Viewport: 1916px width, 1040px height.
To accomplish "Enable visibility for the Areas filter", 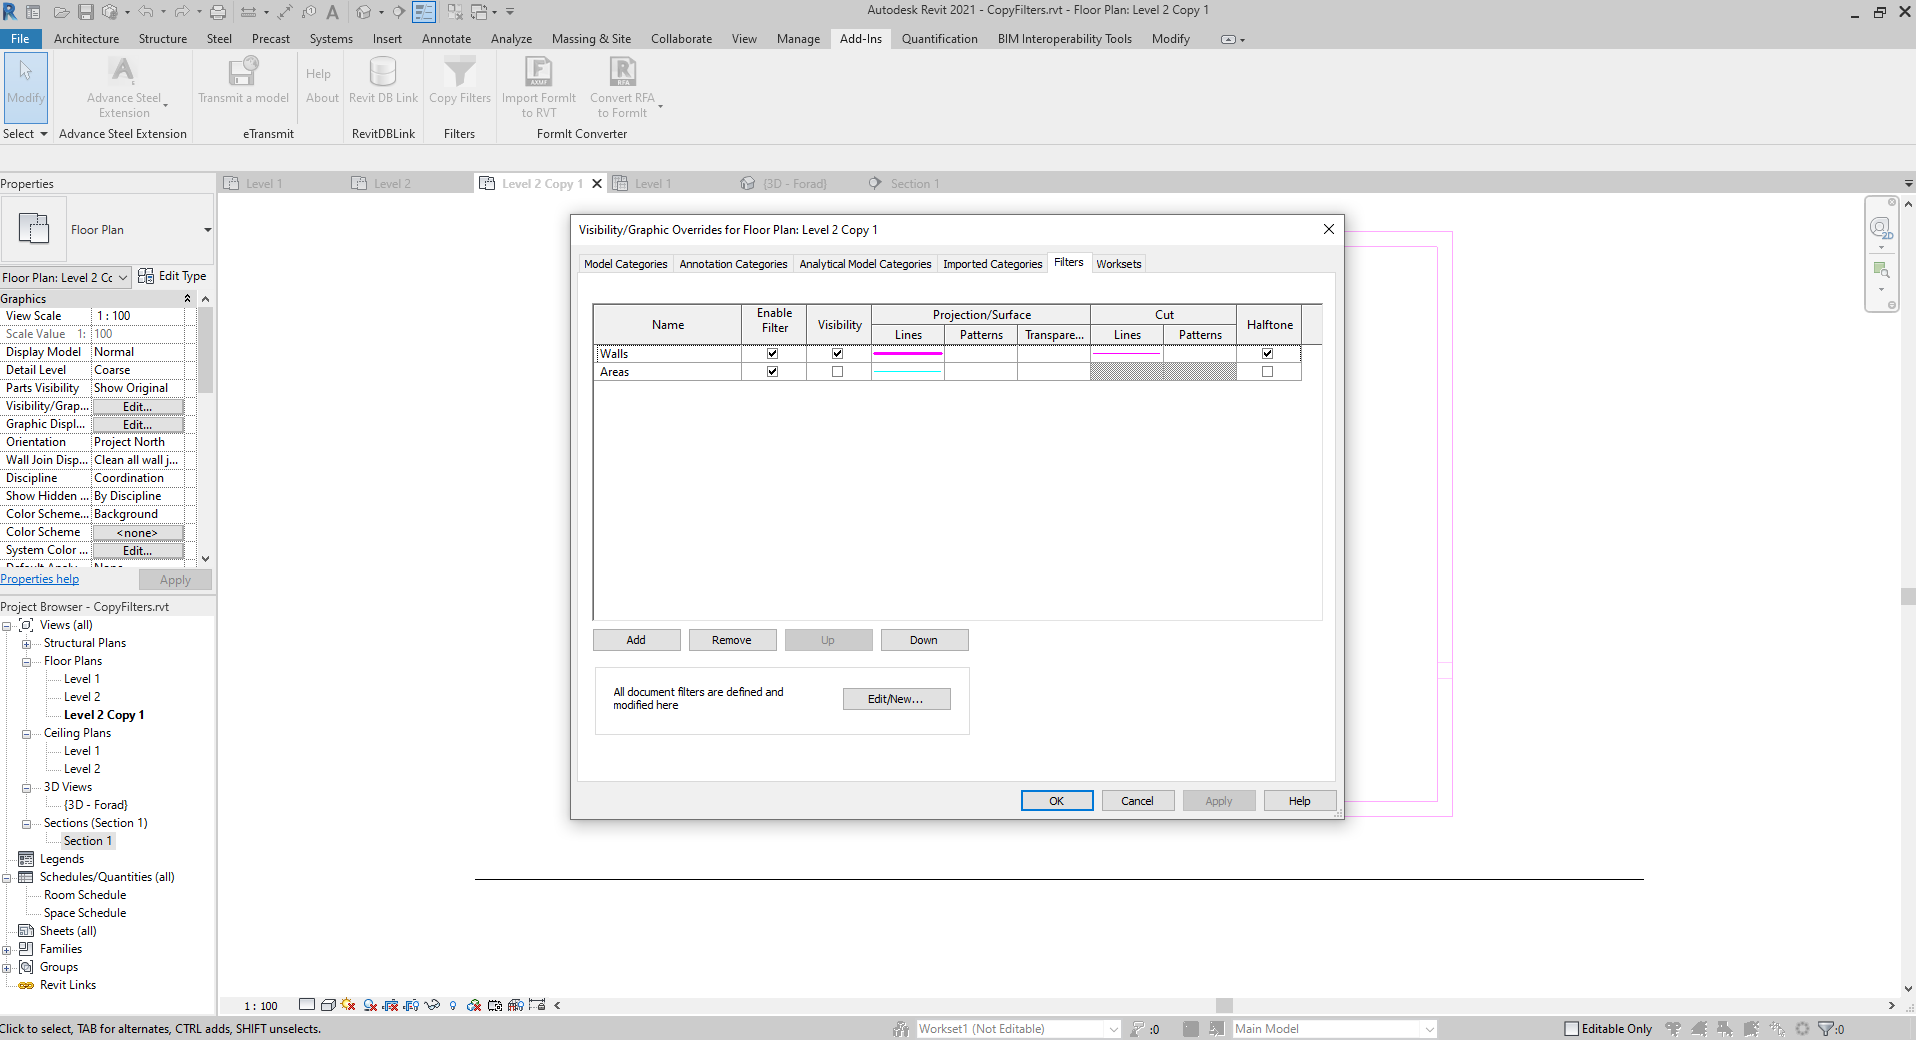I will pos(837,371).
